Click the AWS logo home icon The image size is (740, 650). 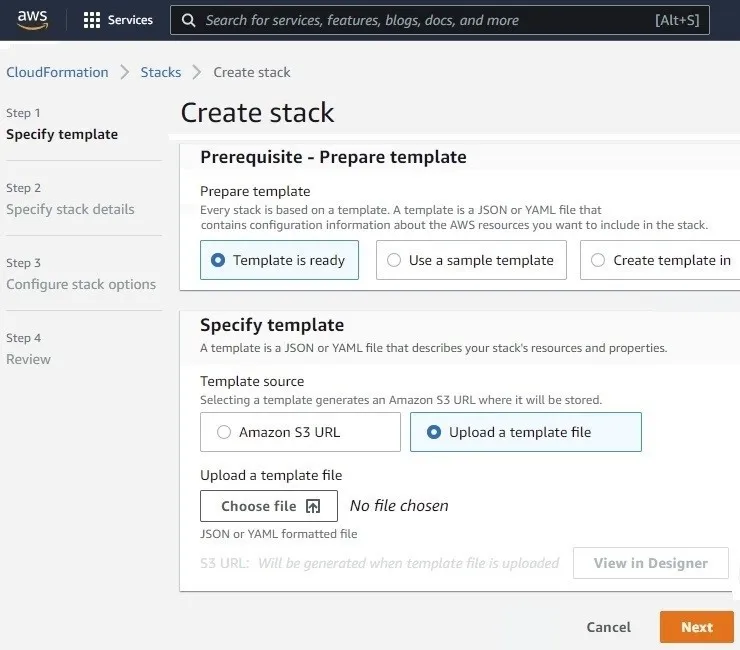click(32, 20)
